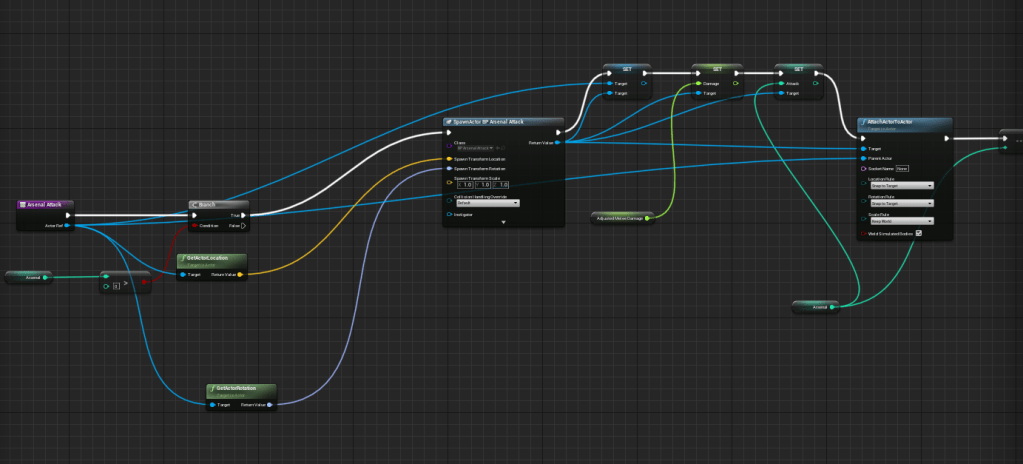The image size is (1023, 464).
Task: Click the SpawnActor Instigator input pin
Action: [x=448, y=213]
